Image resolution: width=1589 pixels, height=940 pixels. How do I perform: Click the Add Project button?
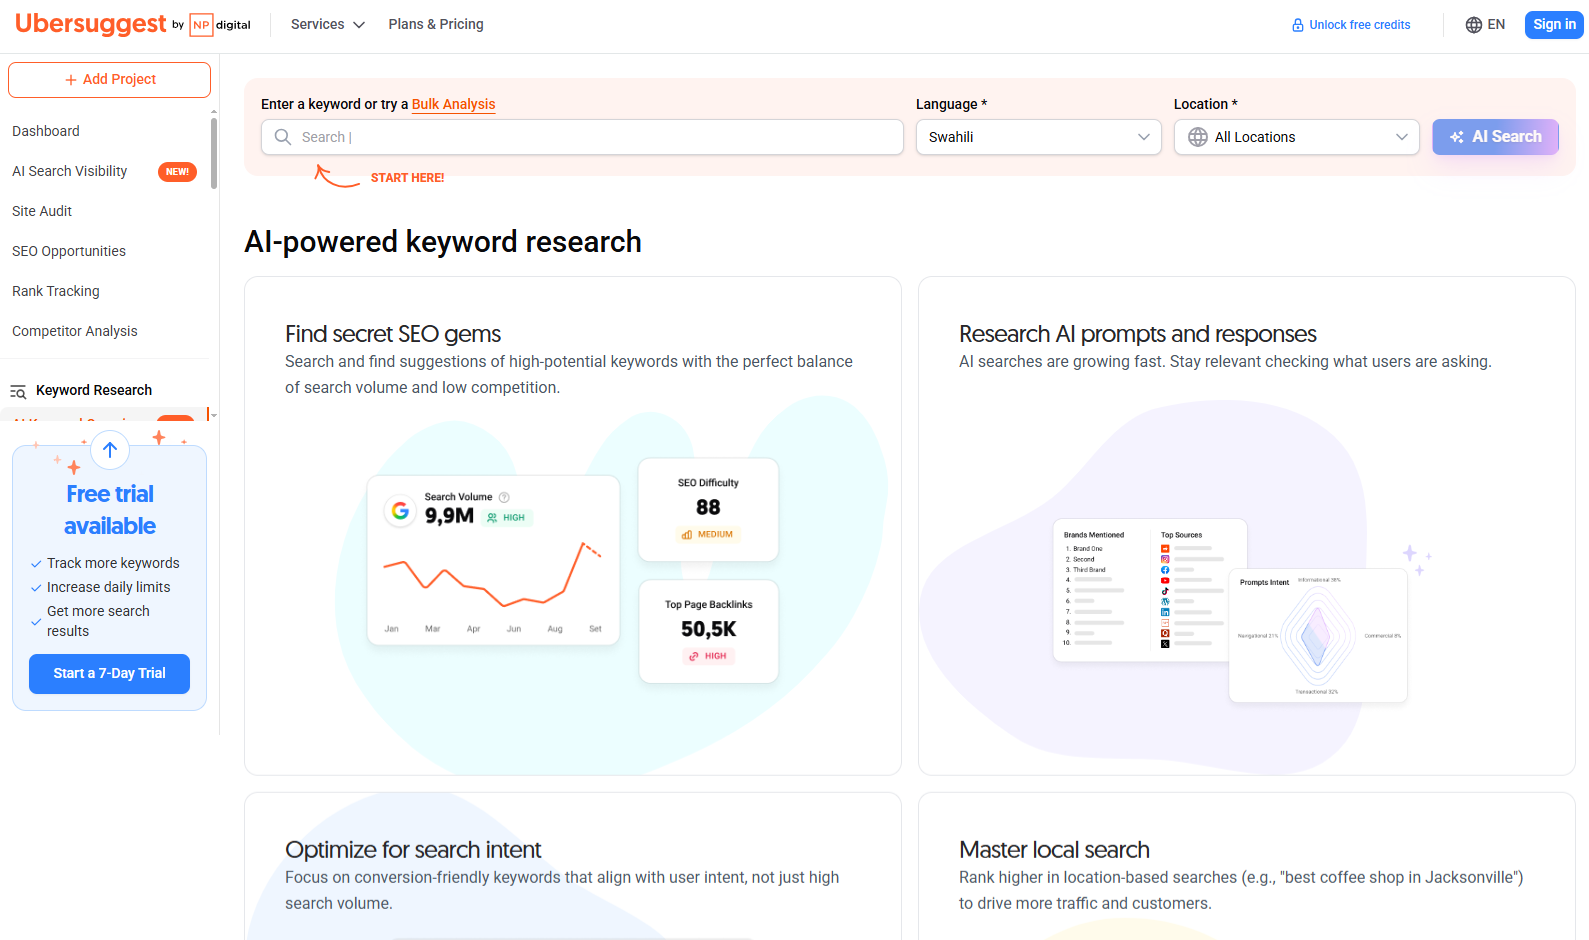(110, 80)
